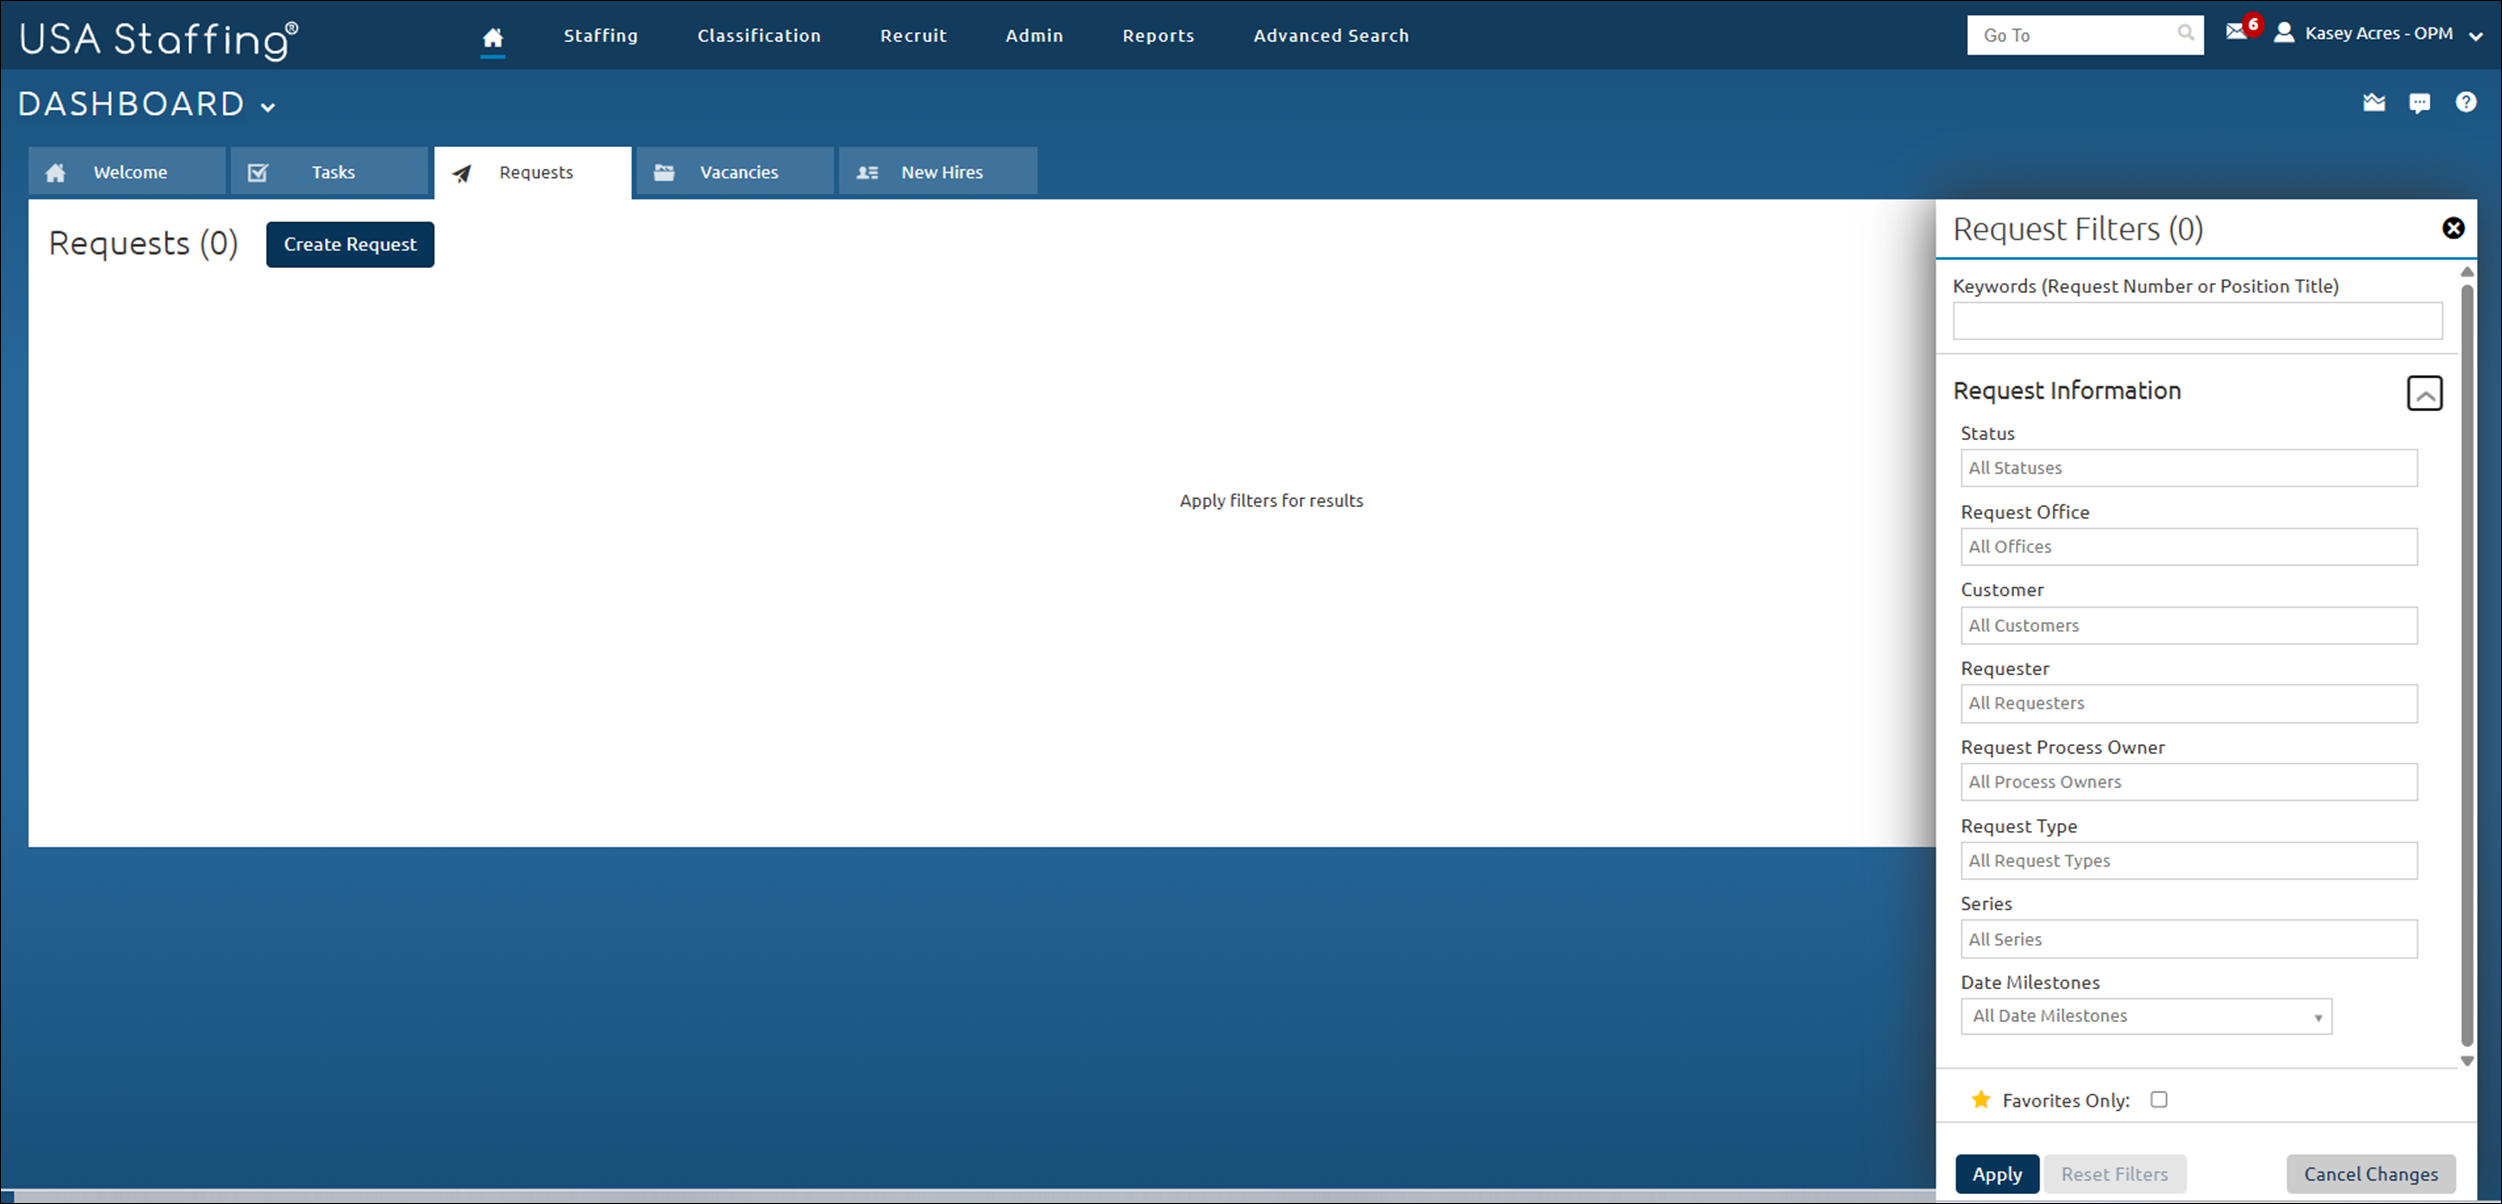Click the search magnifier in Go To box

pos(2185,33)
